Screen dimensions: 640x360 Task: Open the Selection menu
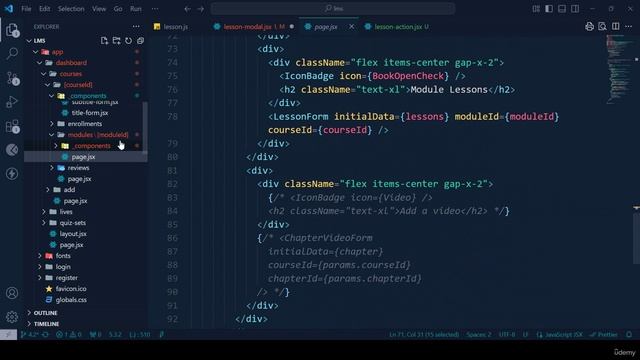[x=71, y=9]
